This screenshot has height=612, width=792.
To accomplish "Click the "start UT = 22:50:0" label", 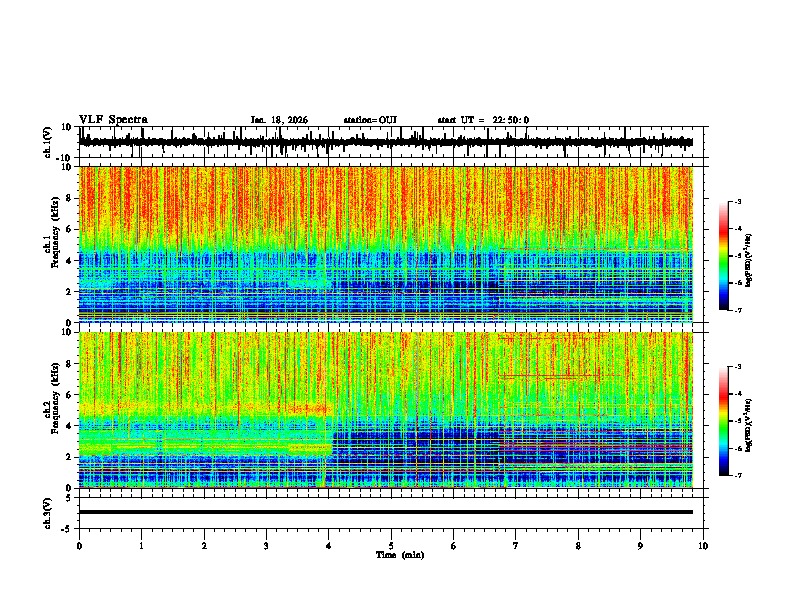I will [x=483, y=120].
